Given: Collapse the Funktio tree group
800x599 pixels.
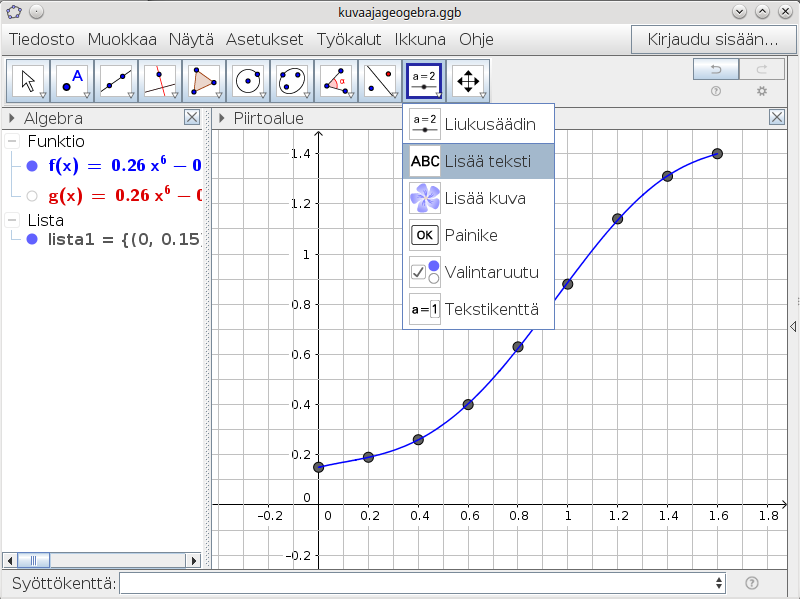Looking at the screenshot, I should click(13, 142).
